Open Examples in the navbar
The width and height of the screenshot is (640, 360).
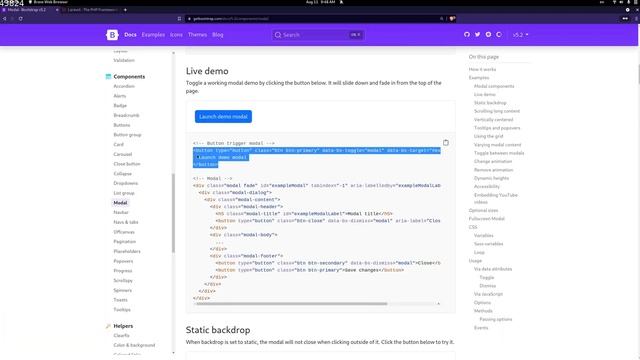coord(153,35)
